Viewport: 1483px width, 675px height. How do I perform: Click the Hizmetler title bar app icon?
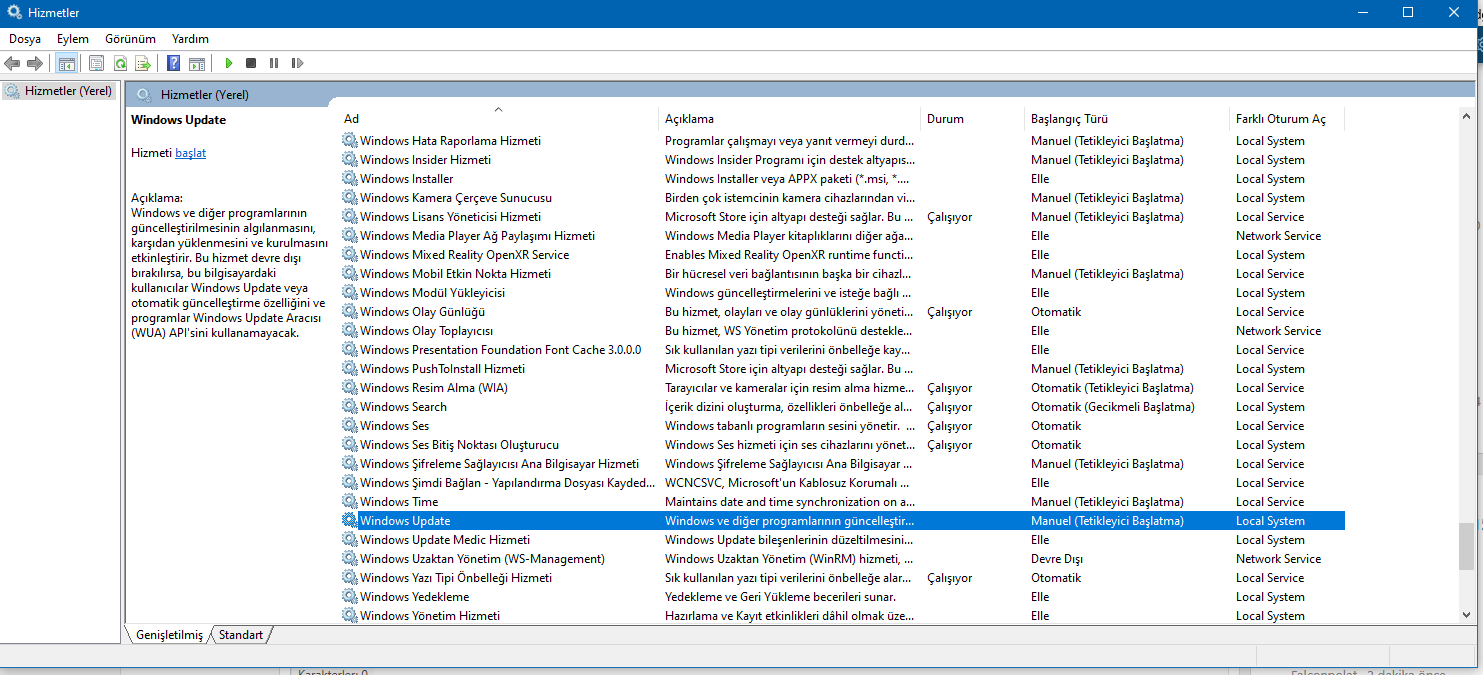14,13
